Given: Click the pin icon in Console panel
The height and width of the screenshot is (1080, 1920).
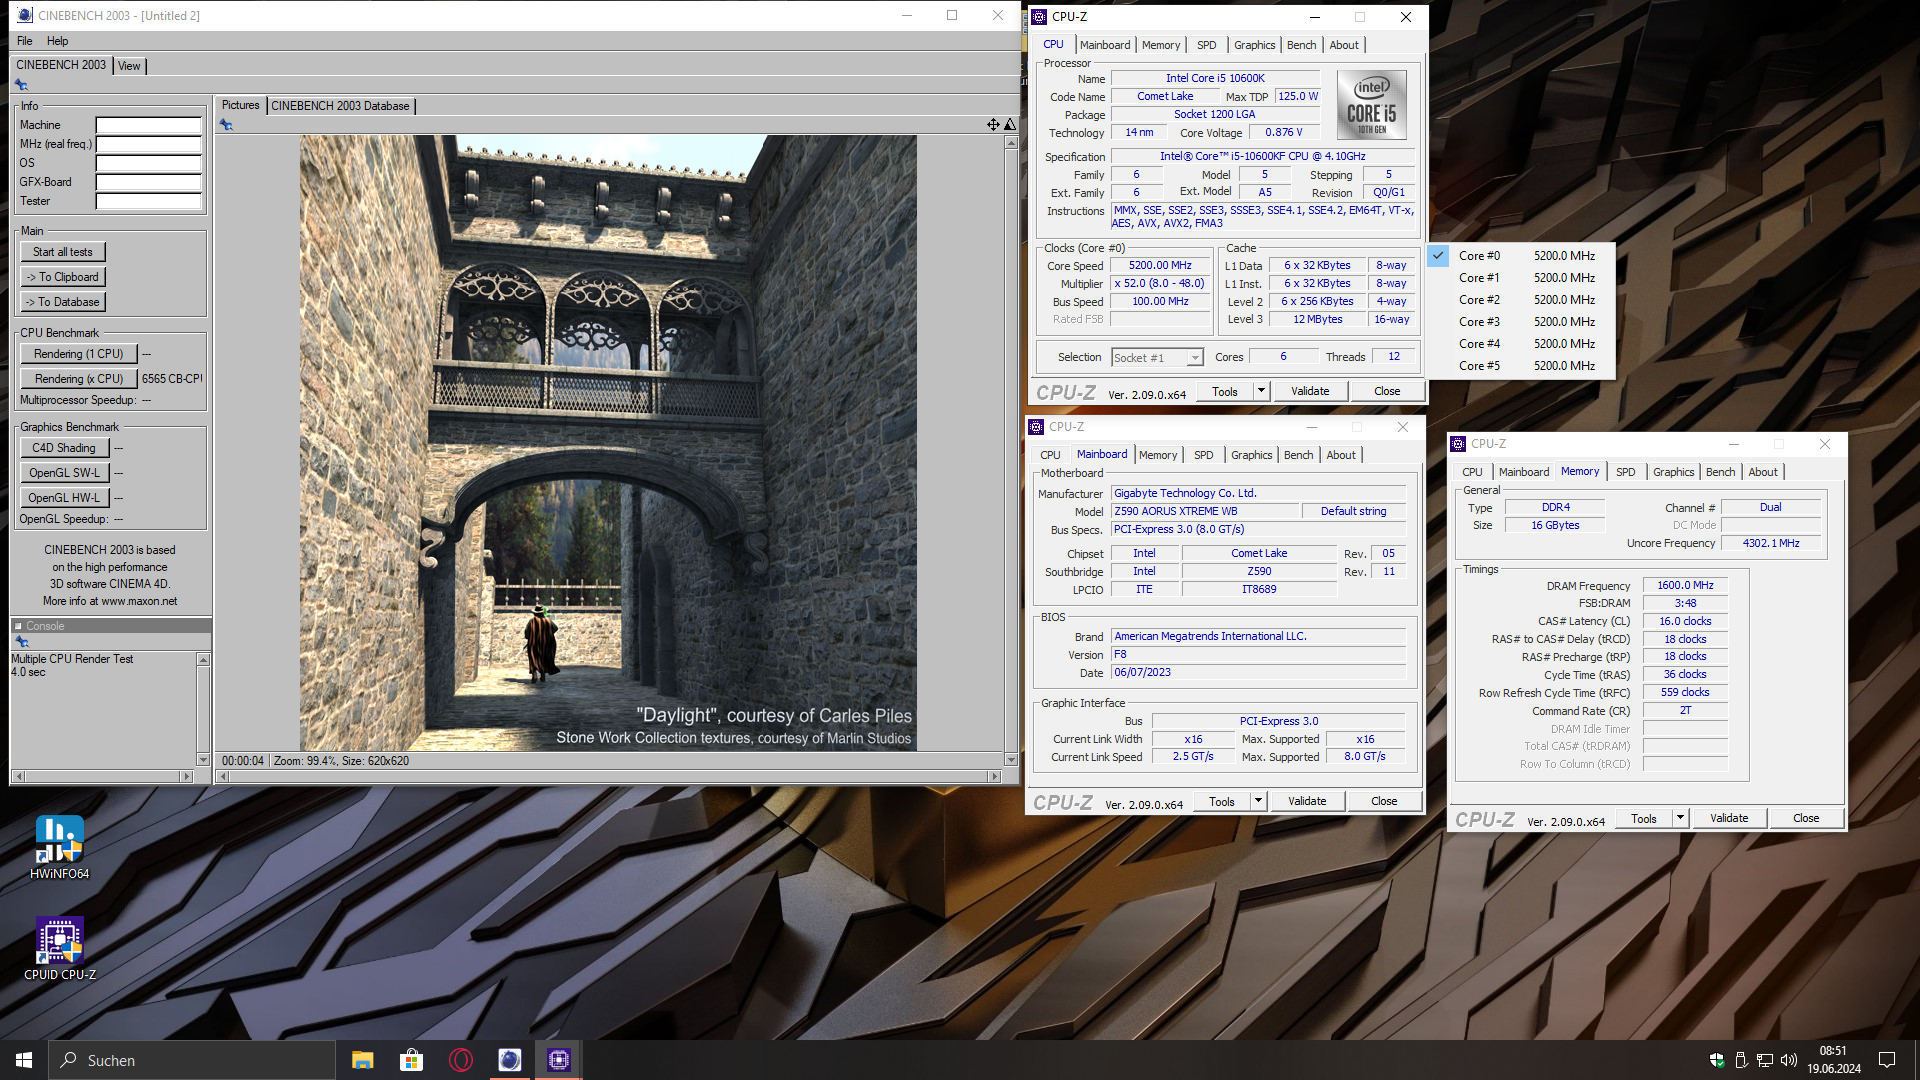Looking at the screenshot, I should [22, 642].
